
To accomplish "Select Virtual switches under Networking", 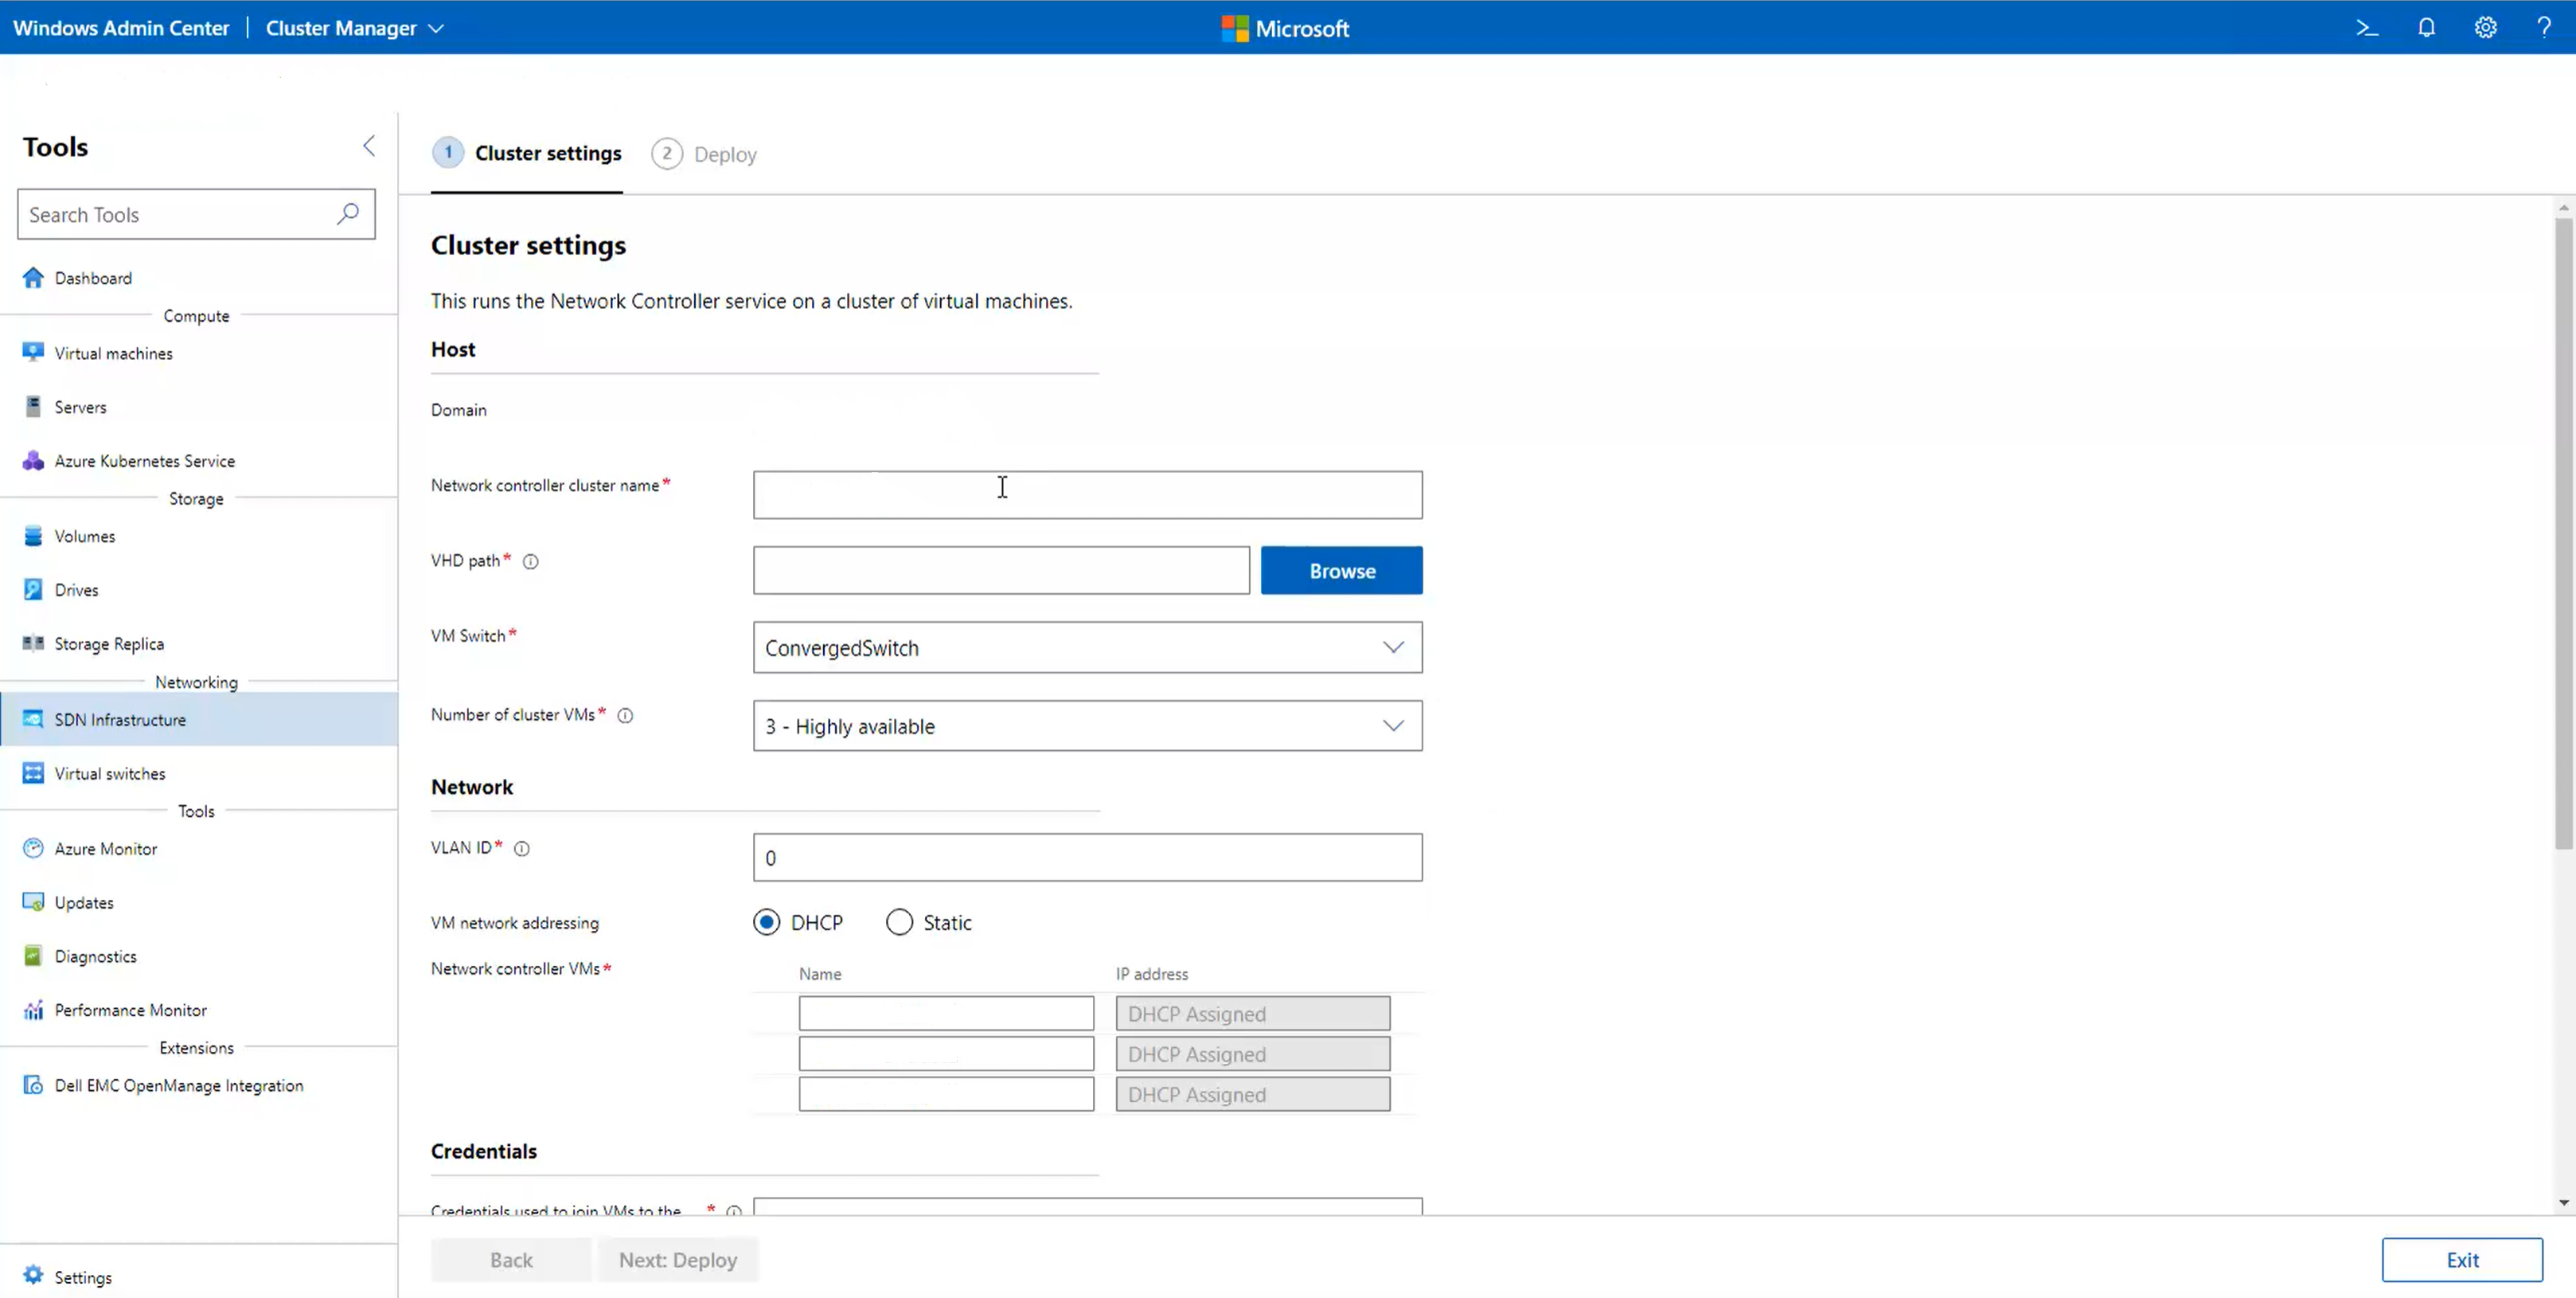I will point(110,772).
